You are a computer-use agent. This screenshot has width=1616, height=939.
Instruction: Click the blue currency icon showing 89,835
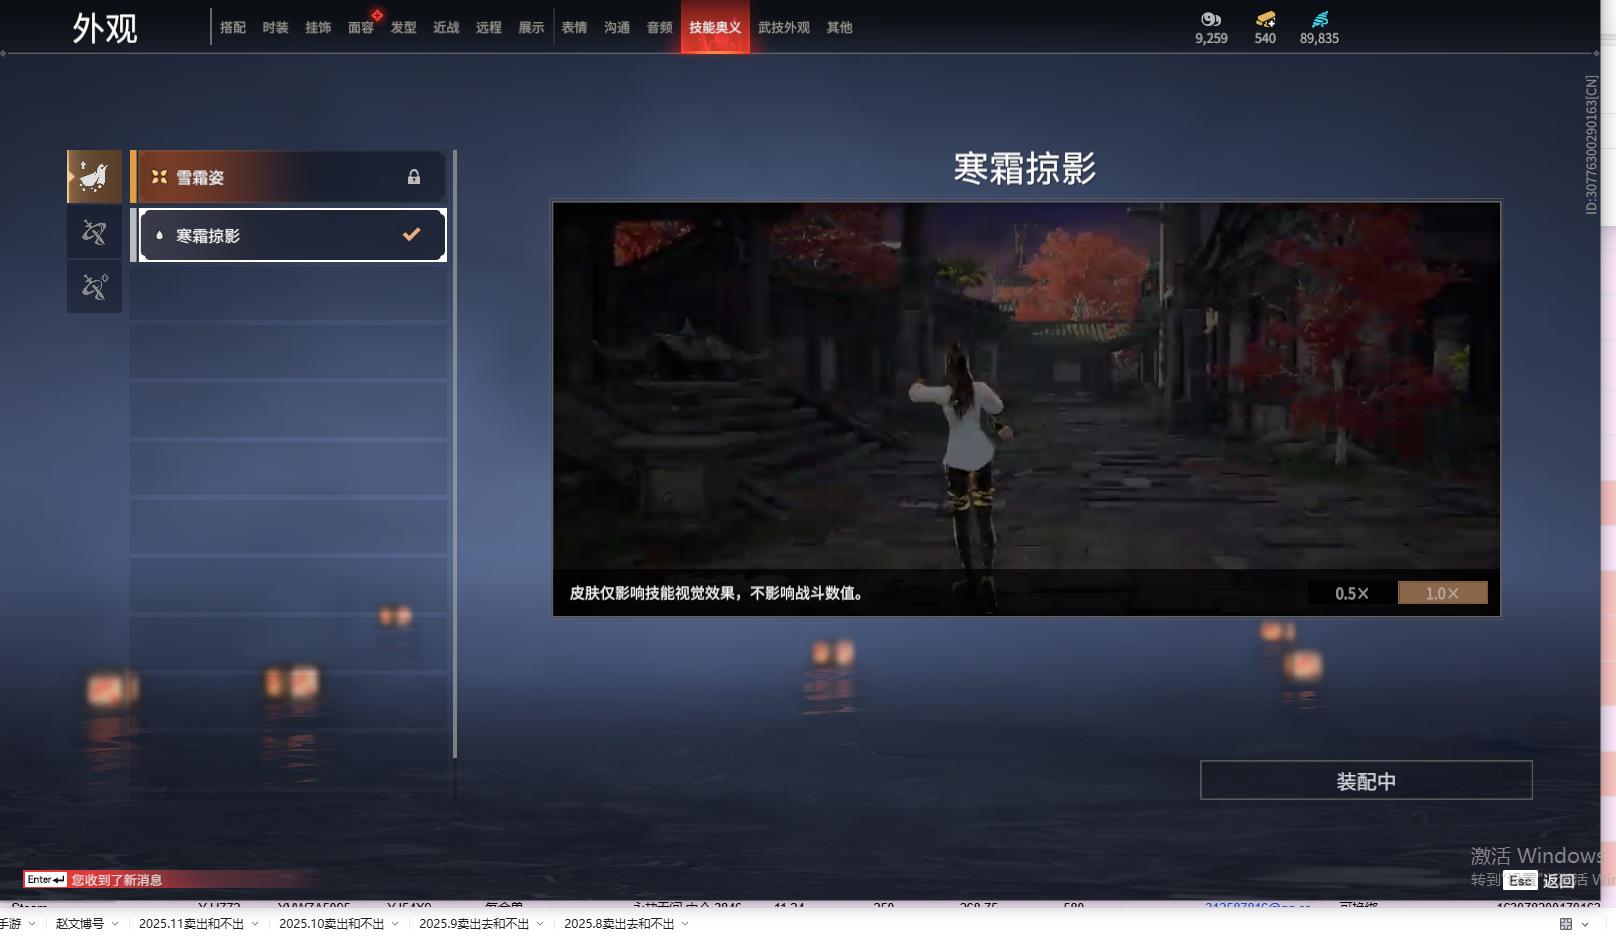click(1322, 17)
